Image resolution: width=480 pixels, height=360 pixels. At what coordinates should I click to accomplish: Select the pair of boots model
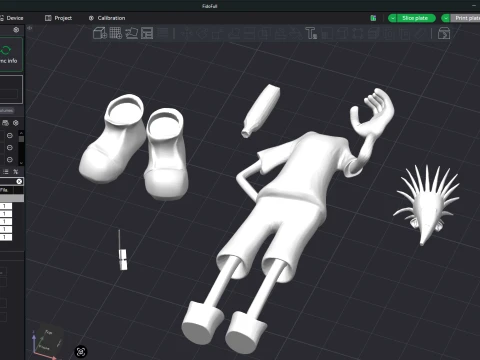[134, 147]
